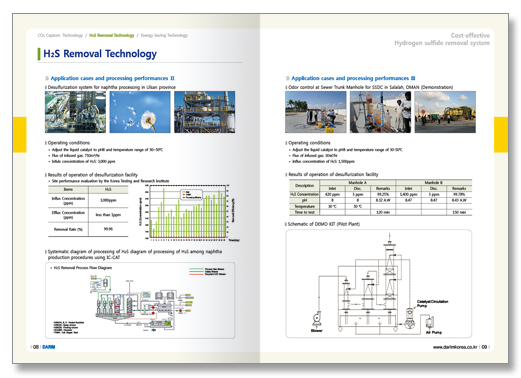Select the H2S Removal Technology breadcrumb tab

pos(112,35)
